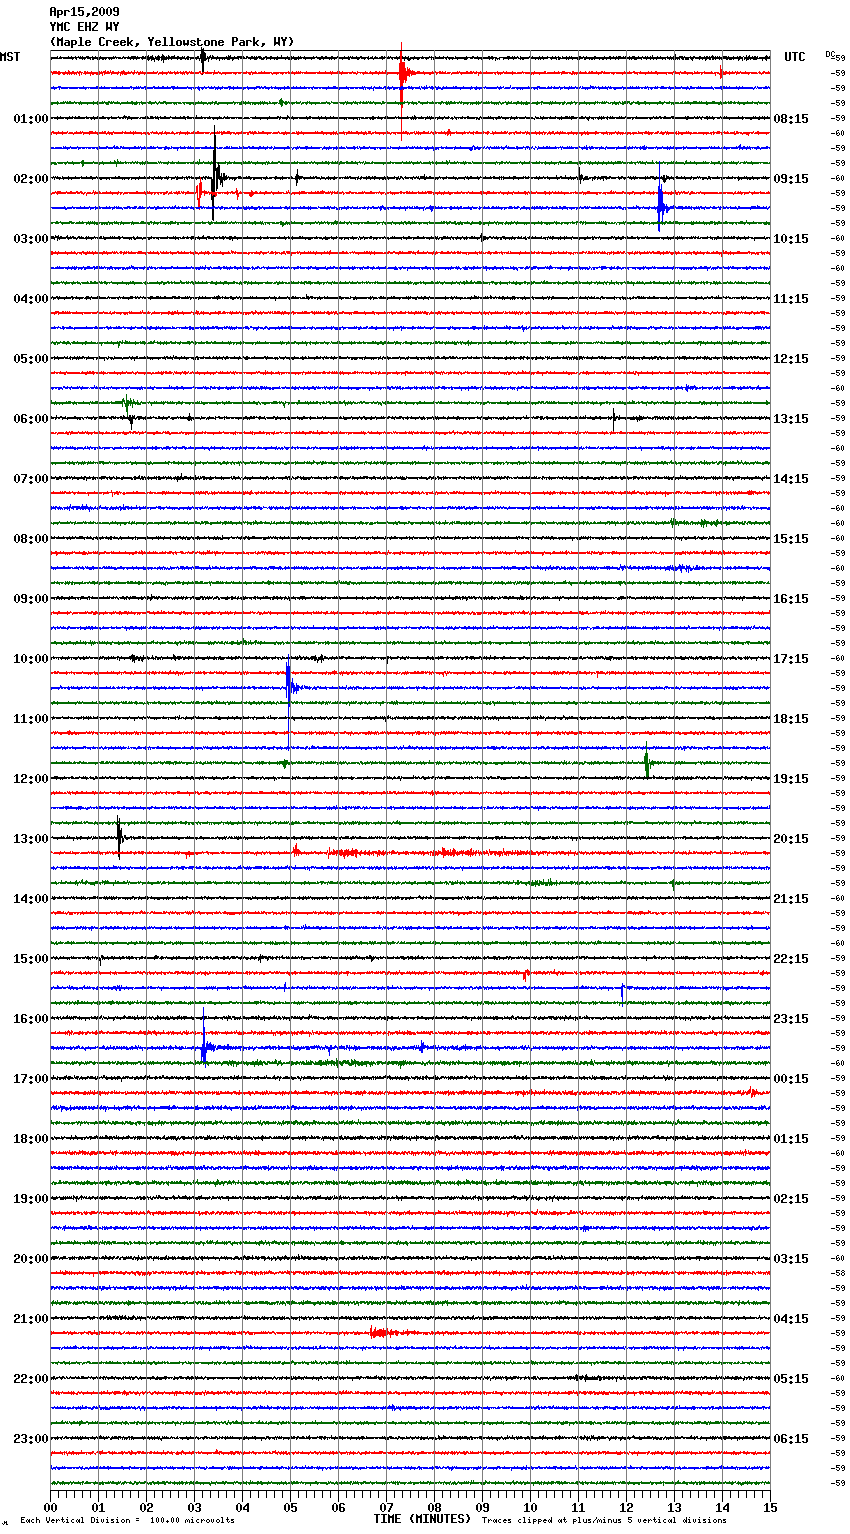Click the '10:00' MST hour label
This screenshot has width=850, height=1534.
(31, 659)
